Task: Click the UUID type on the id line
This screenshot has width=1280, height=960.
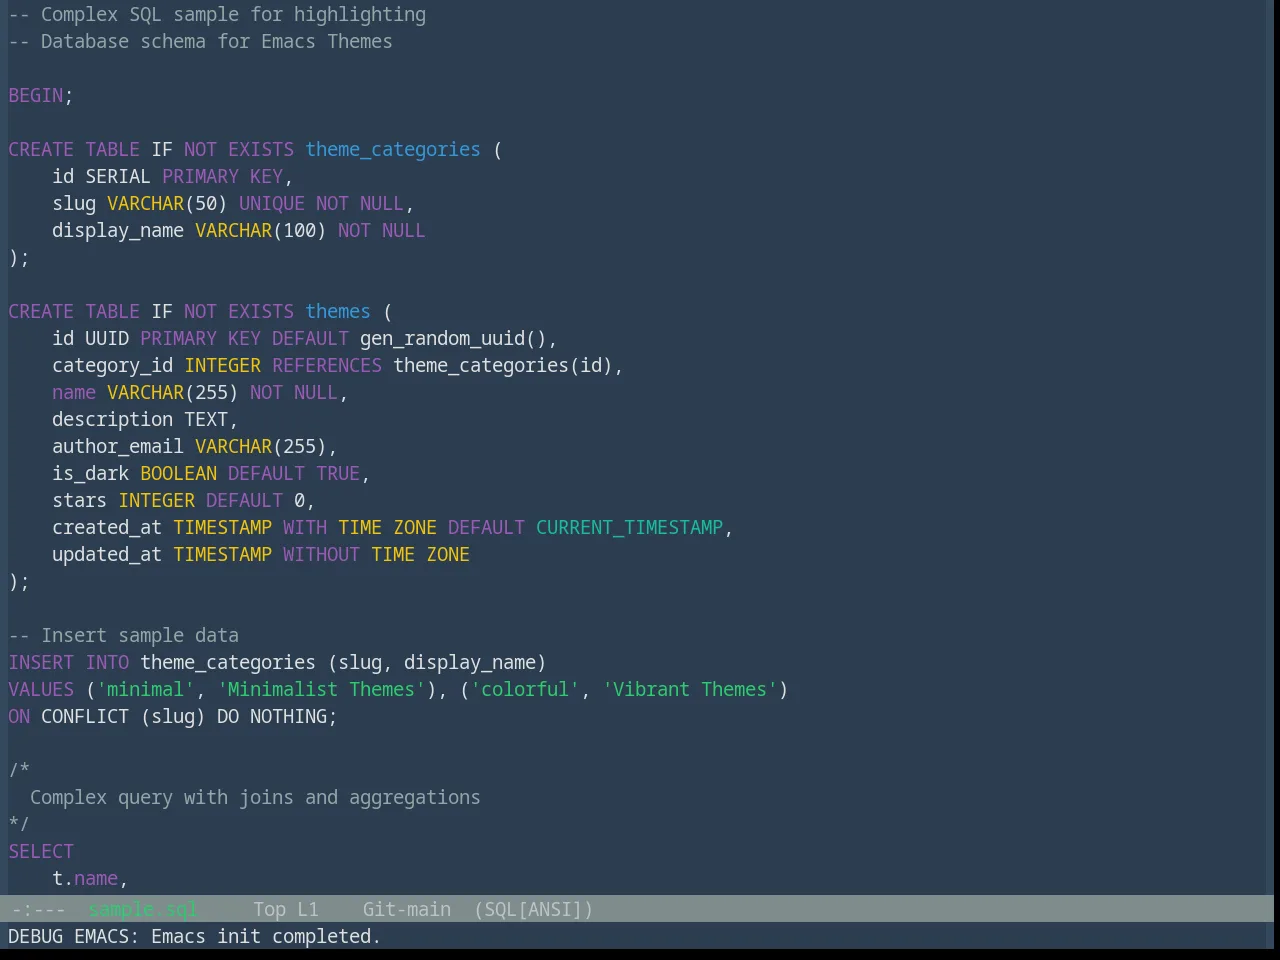Action: 107,338
